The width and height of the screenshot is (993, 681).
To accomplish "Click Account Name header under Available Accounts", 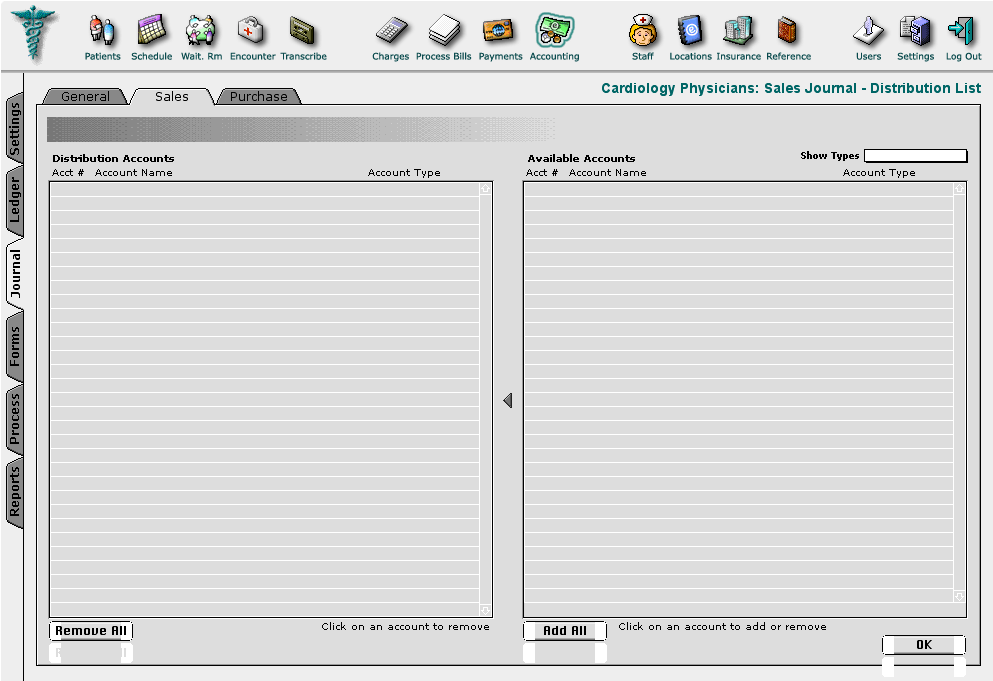I will point(607,172).
